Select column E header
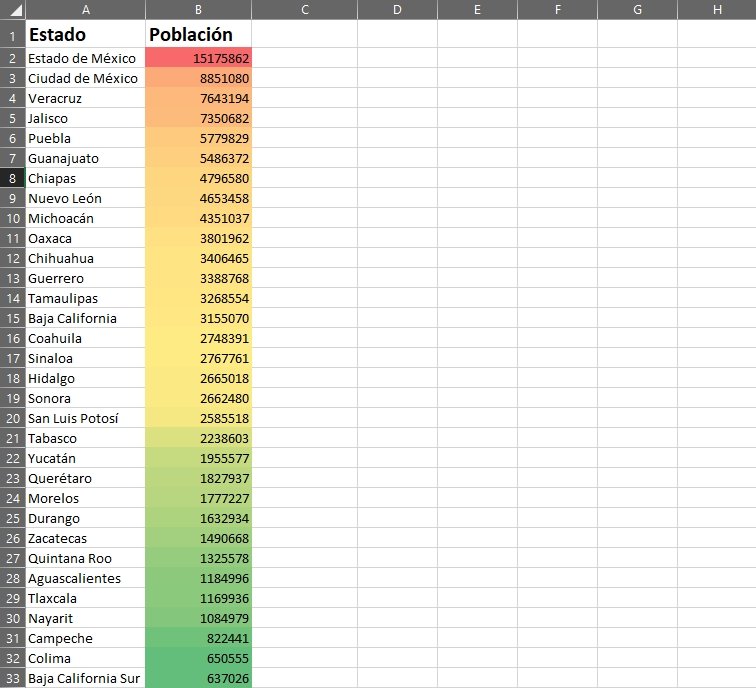The width and height of the screenshot is (756, 688). click(x=477, y=10)
